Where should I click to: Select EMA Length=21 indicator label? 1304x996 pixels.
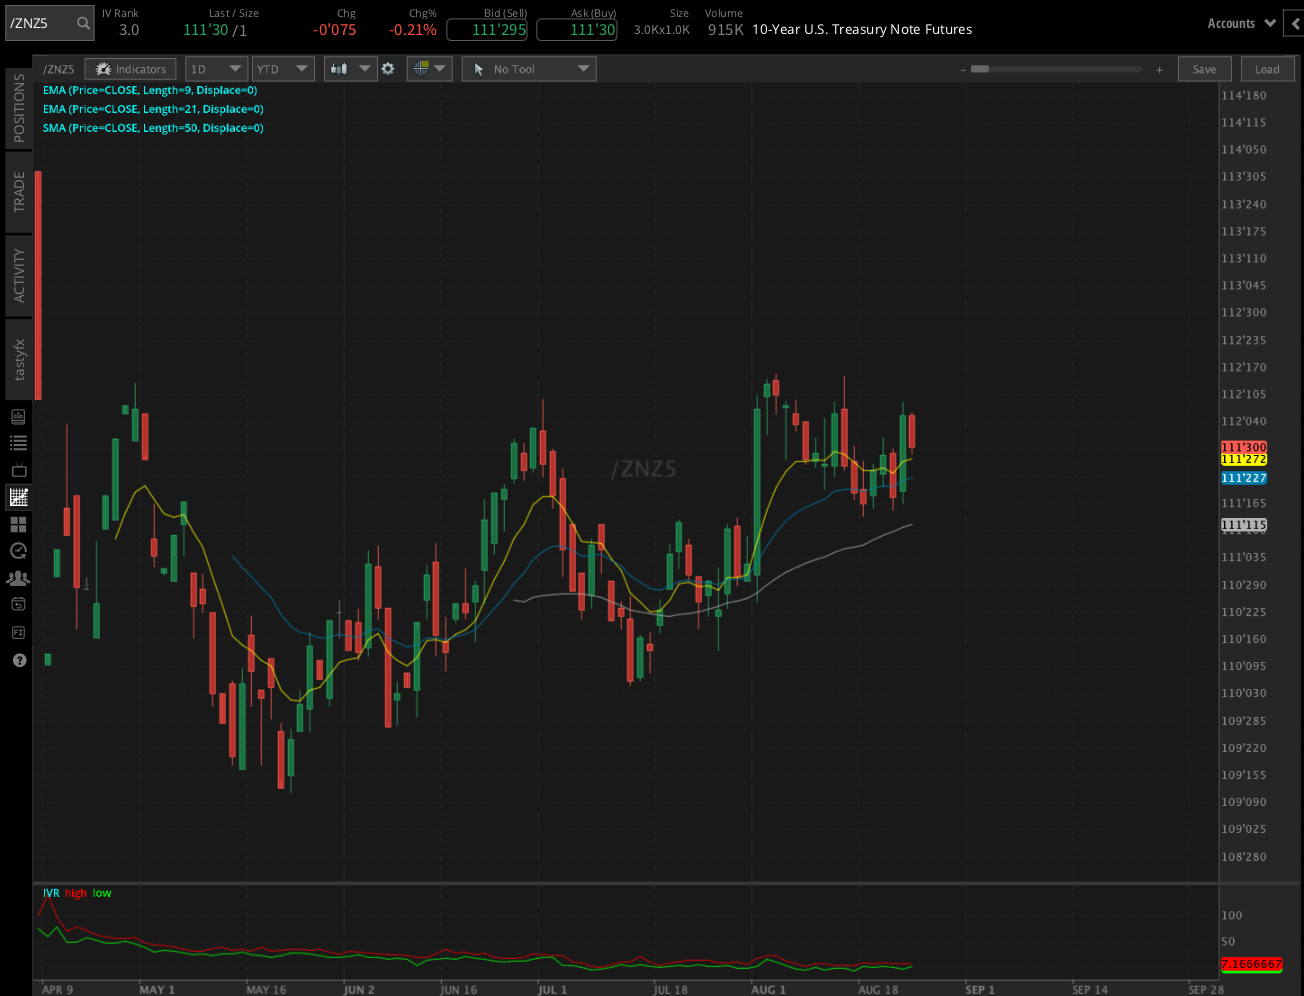click(153, 109)
